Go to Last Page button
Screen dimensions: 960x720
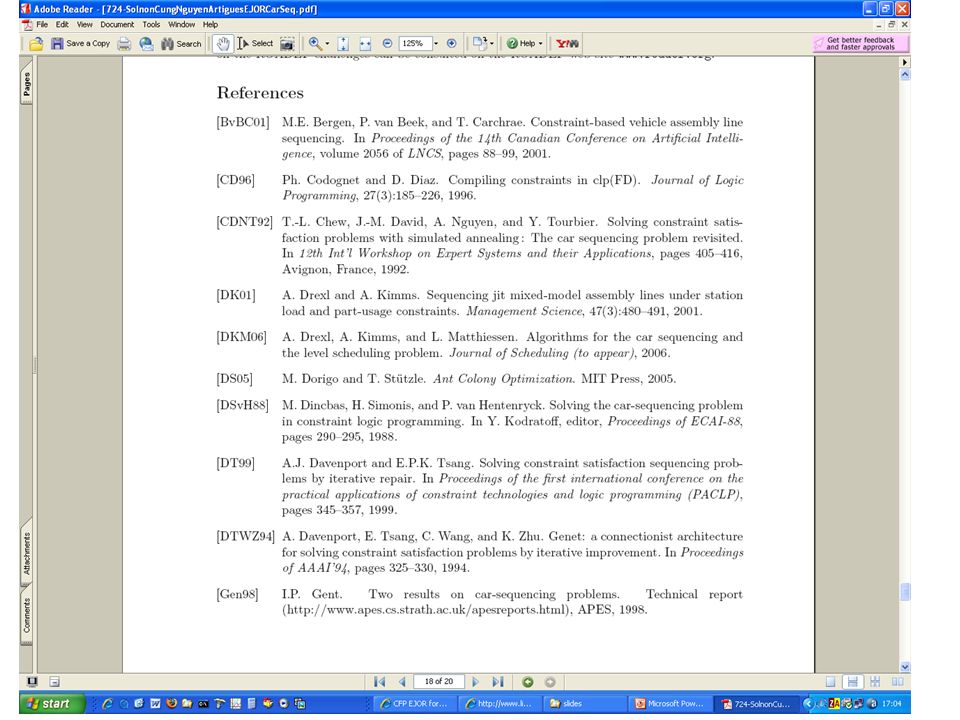[x=498, y=681]
